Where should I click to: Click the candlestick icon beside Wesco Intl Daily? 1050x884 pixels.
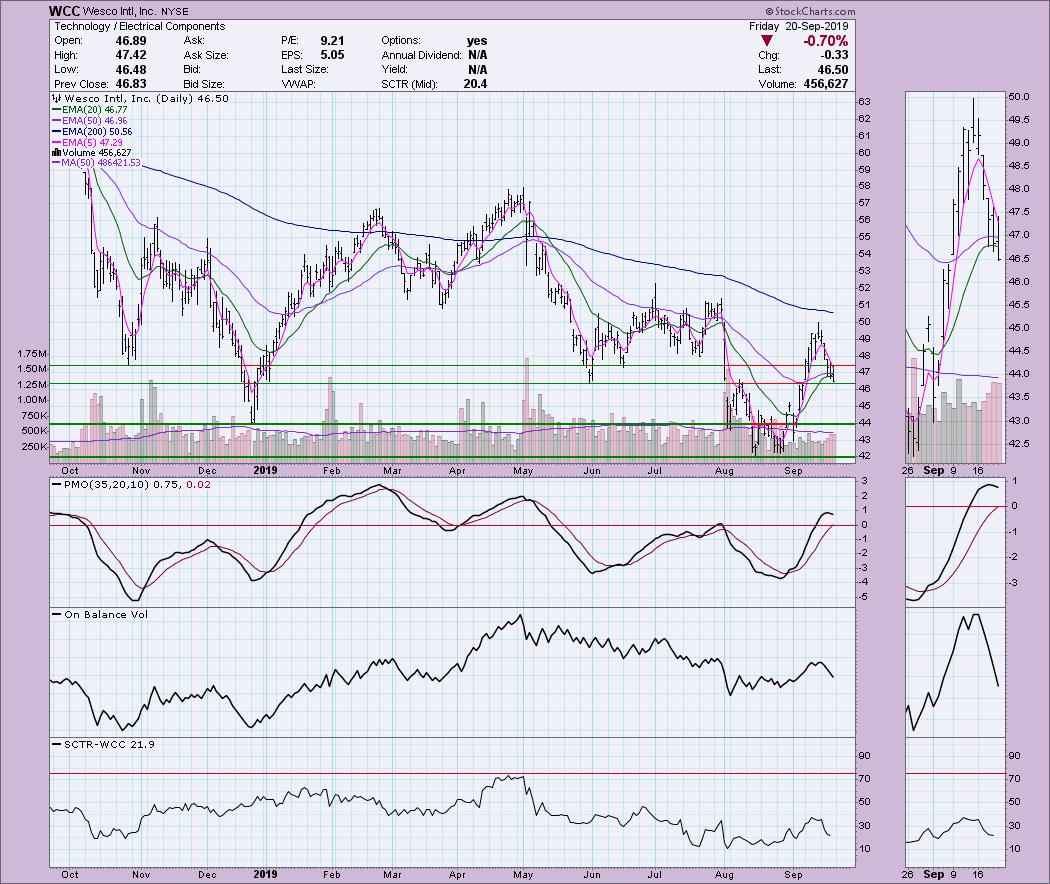(x=55, y=100)
